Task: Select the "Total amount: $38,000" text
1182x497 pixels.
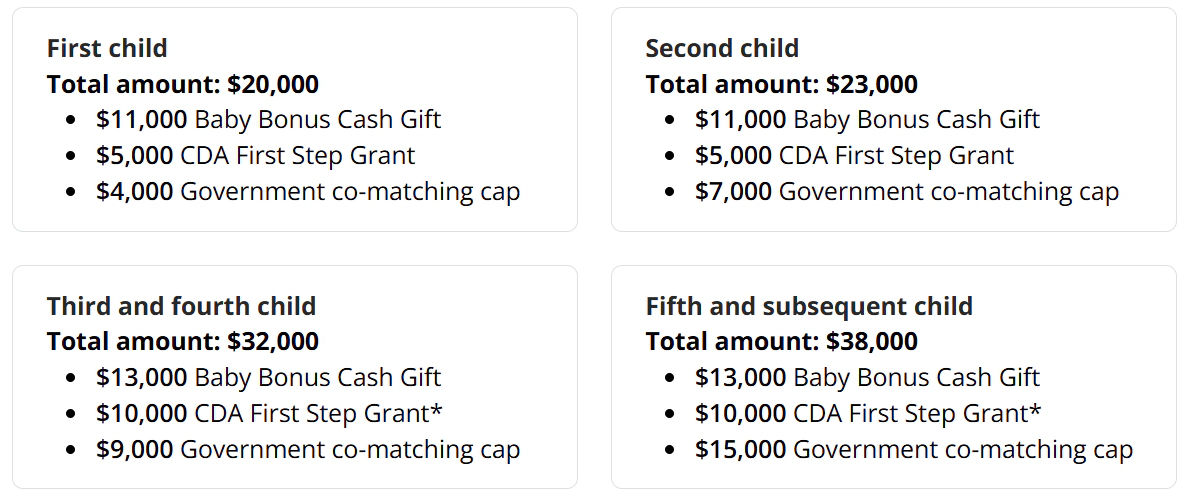Action: coord(781,342)
